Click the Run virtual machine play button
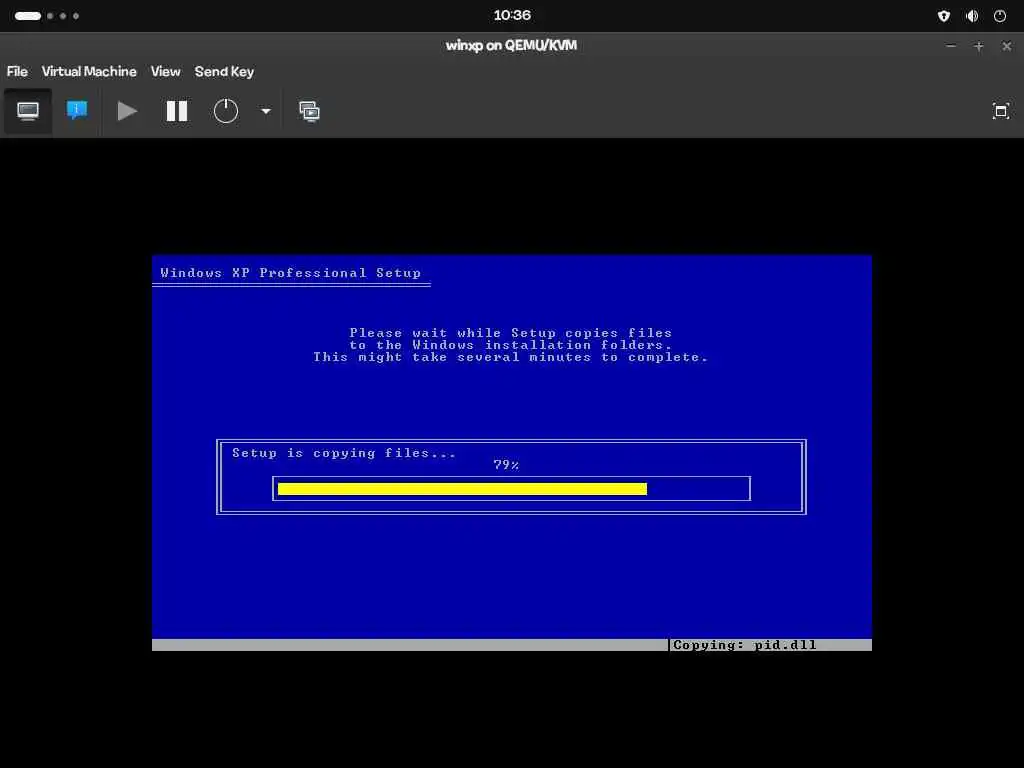This screenshot has width=1024, height=768. click(127, 111)
